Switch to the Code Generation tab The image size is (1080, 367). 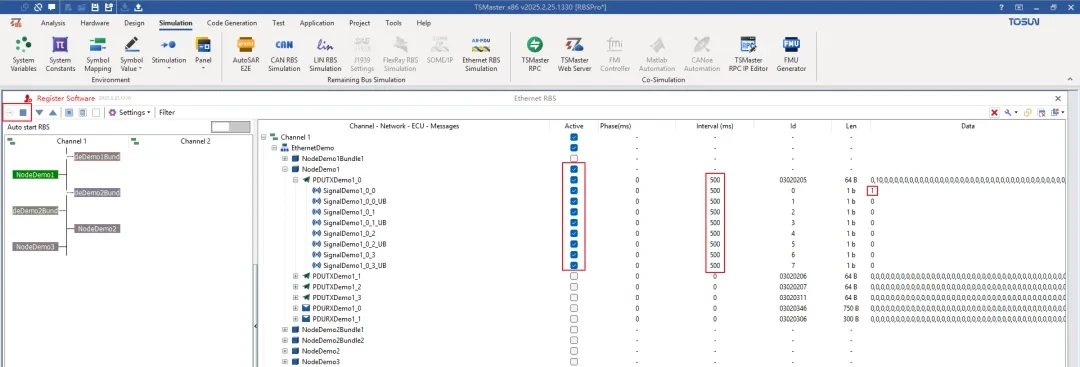tap(231, 23)
